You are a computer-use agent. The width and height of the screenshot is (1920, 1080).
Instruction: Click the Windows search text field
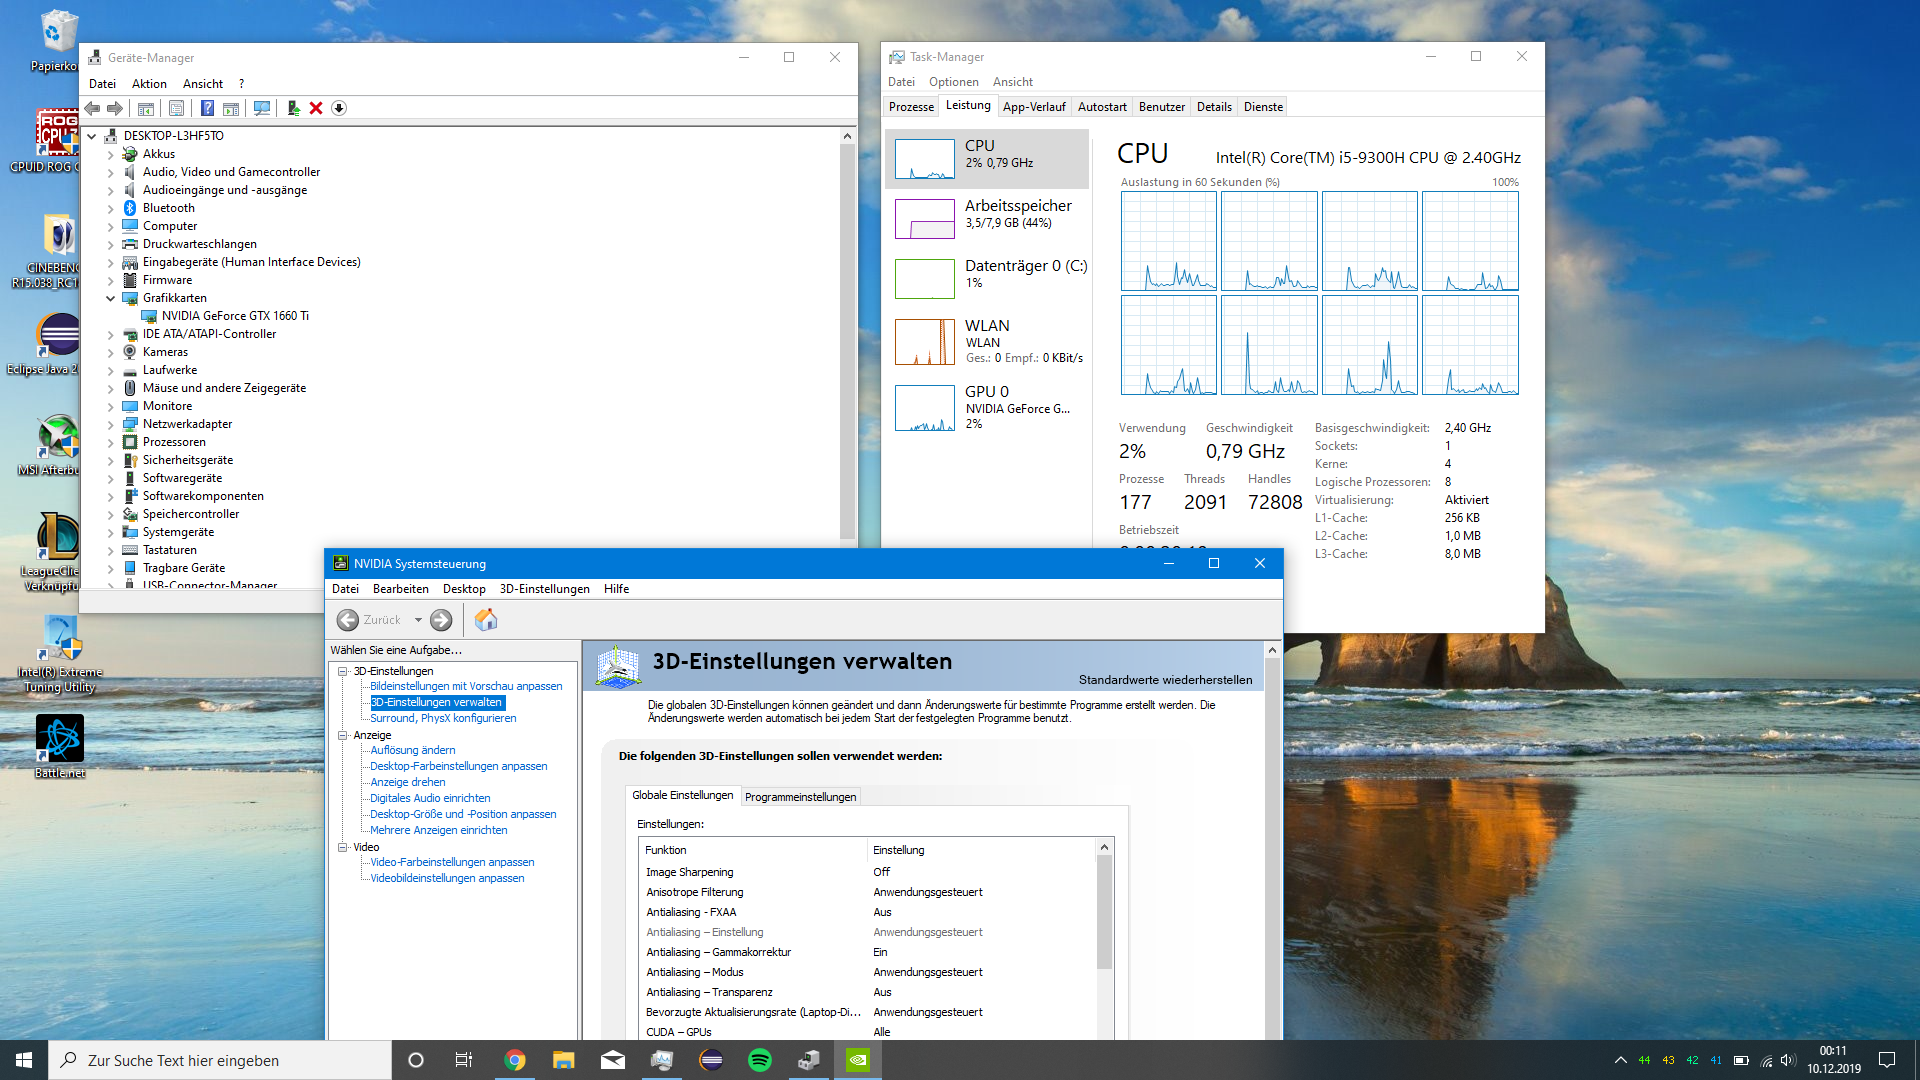tap(220, 1060)
